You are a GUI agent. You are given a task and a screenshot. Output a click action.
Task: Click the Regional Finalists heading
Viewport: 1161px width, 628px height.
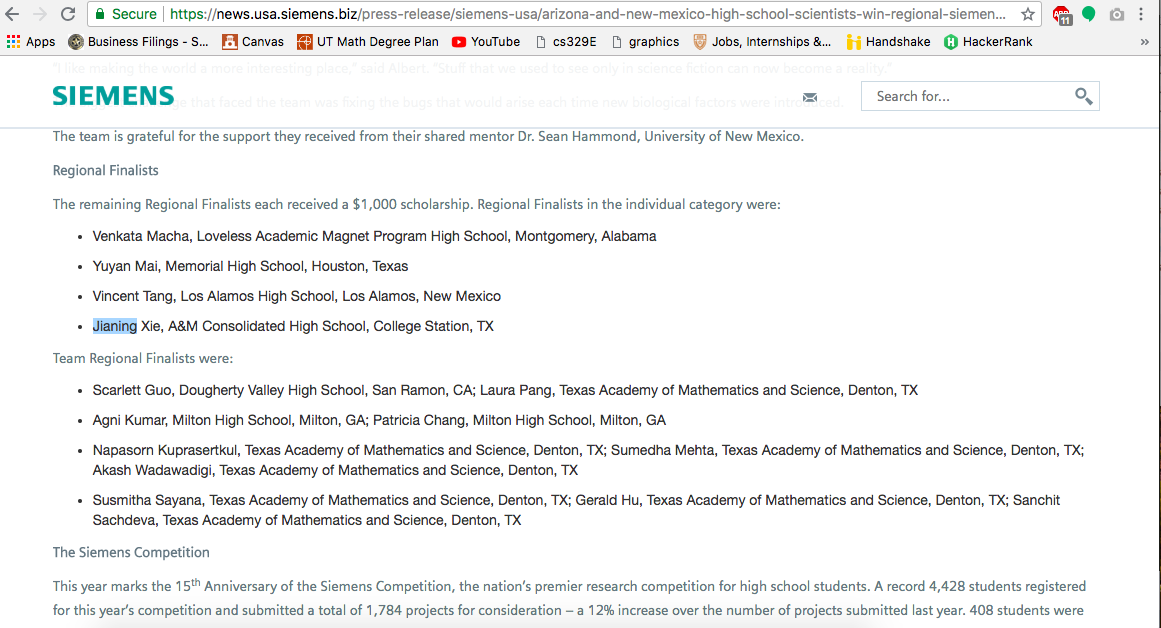[105, 170]
